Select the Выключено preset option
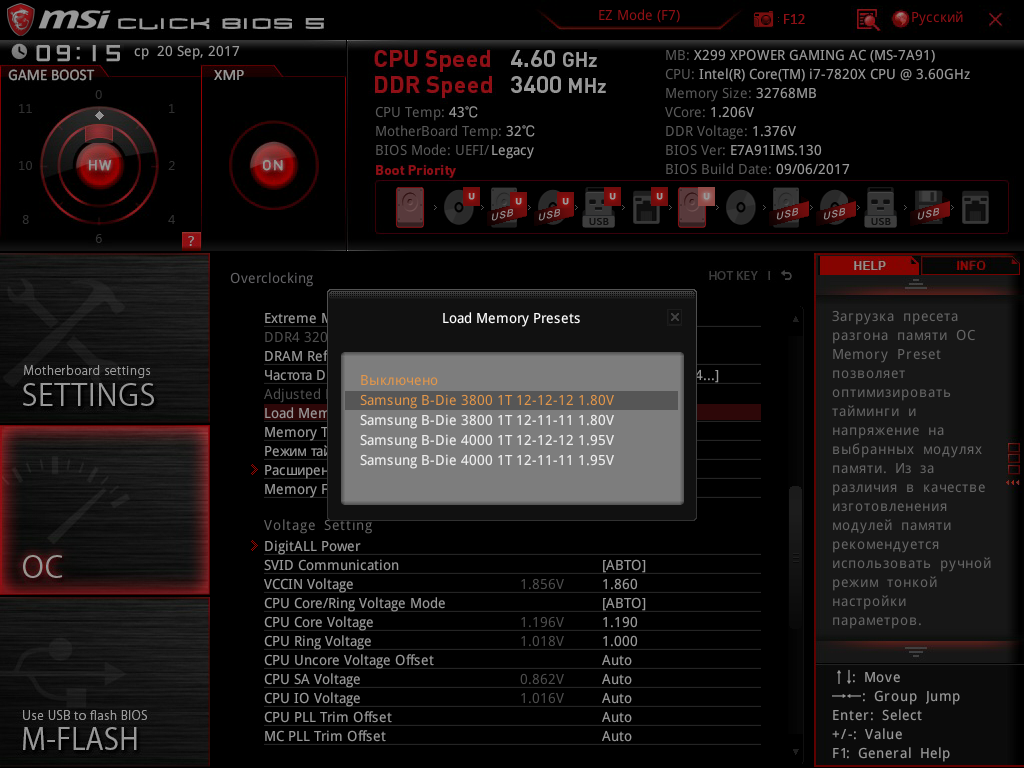The image size is (1024, 768). click(399, 380)
